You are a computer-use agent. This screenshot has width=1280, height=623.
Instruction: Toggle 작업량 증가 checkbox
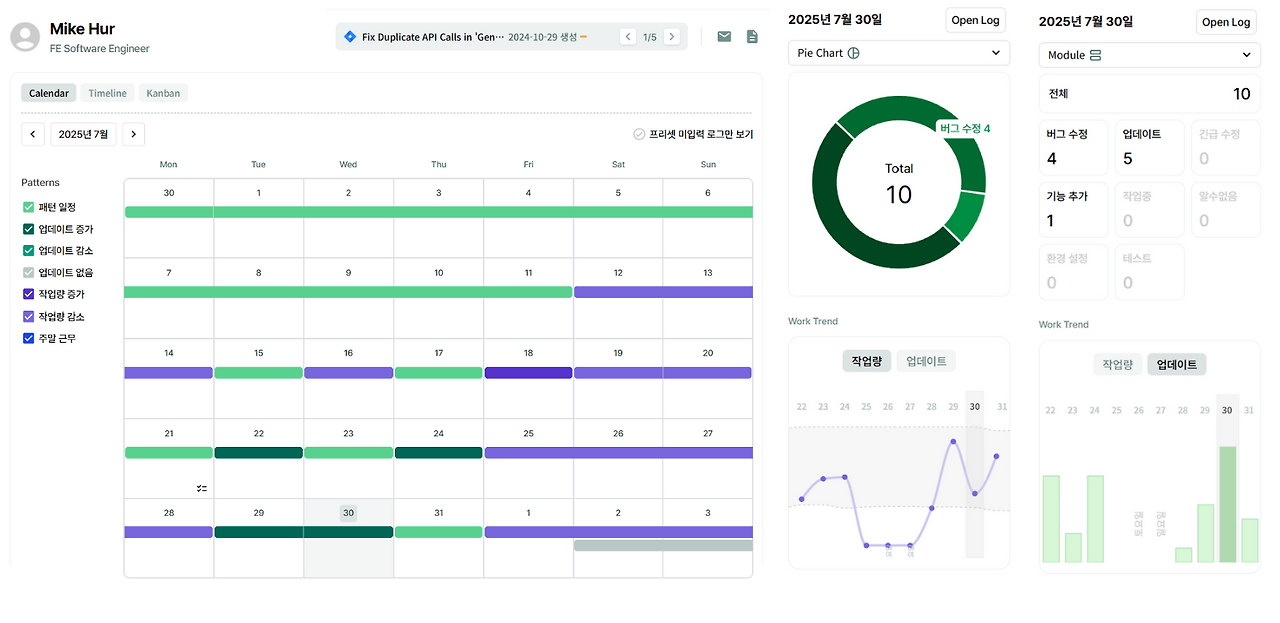[x=28, y=294]
